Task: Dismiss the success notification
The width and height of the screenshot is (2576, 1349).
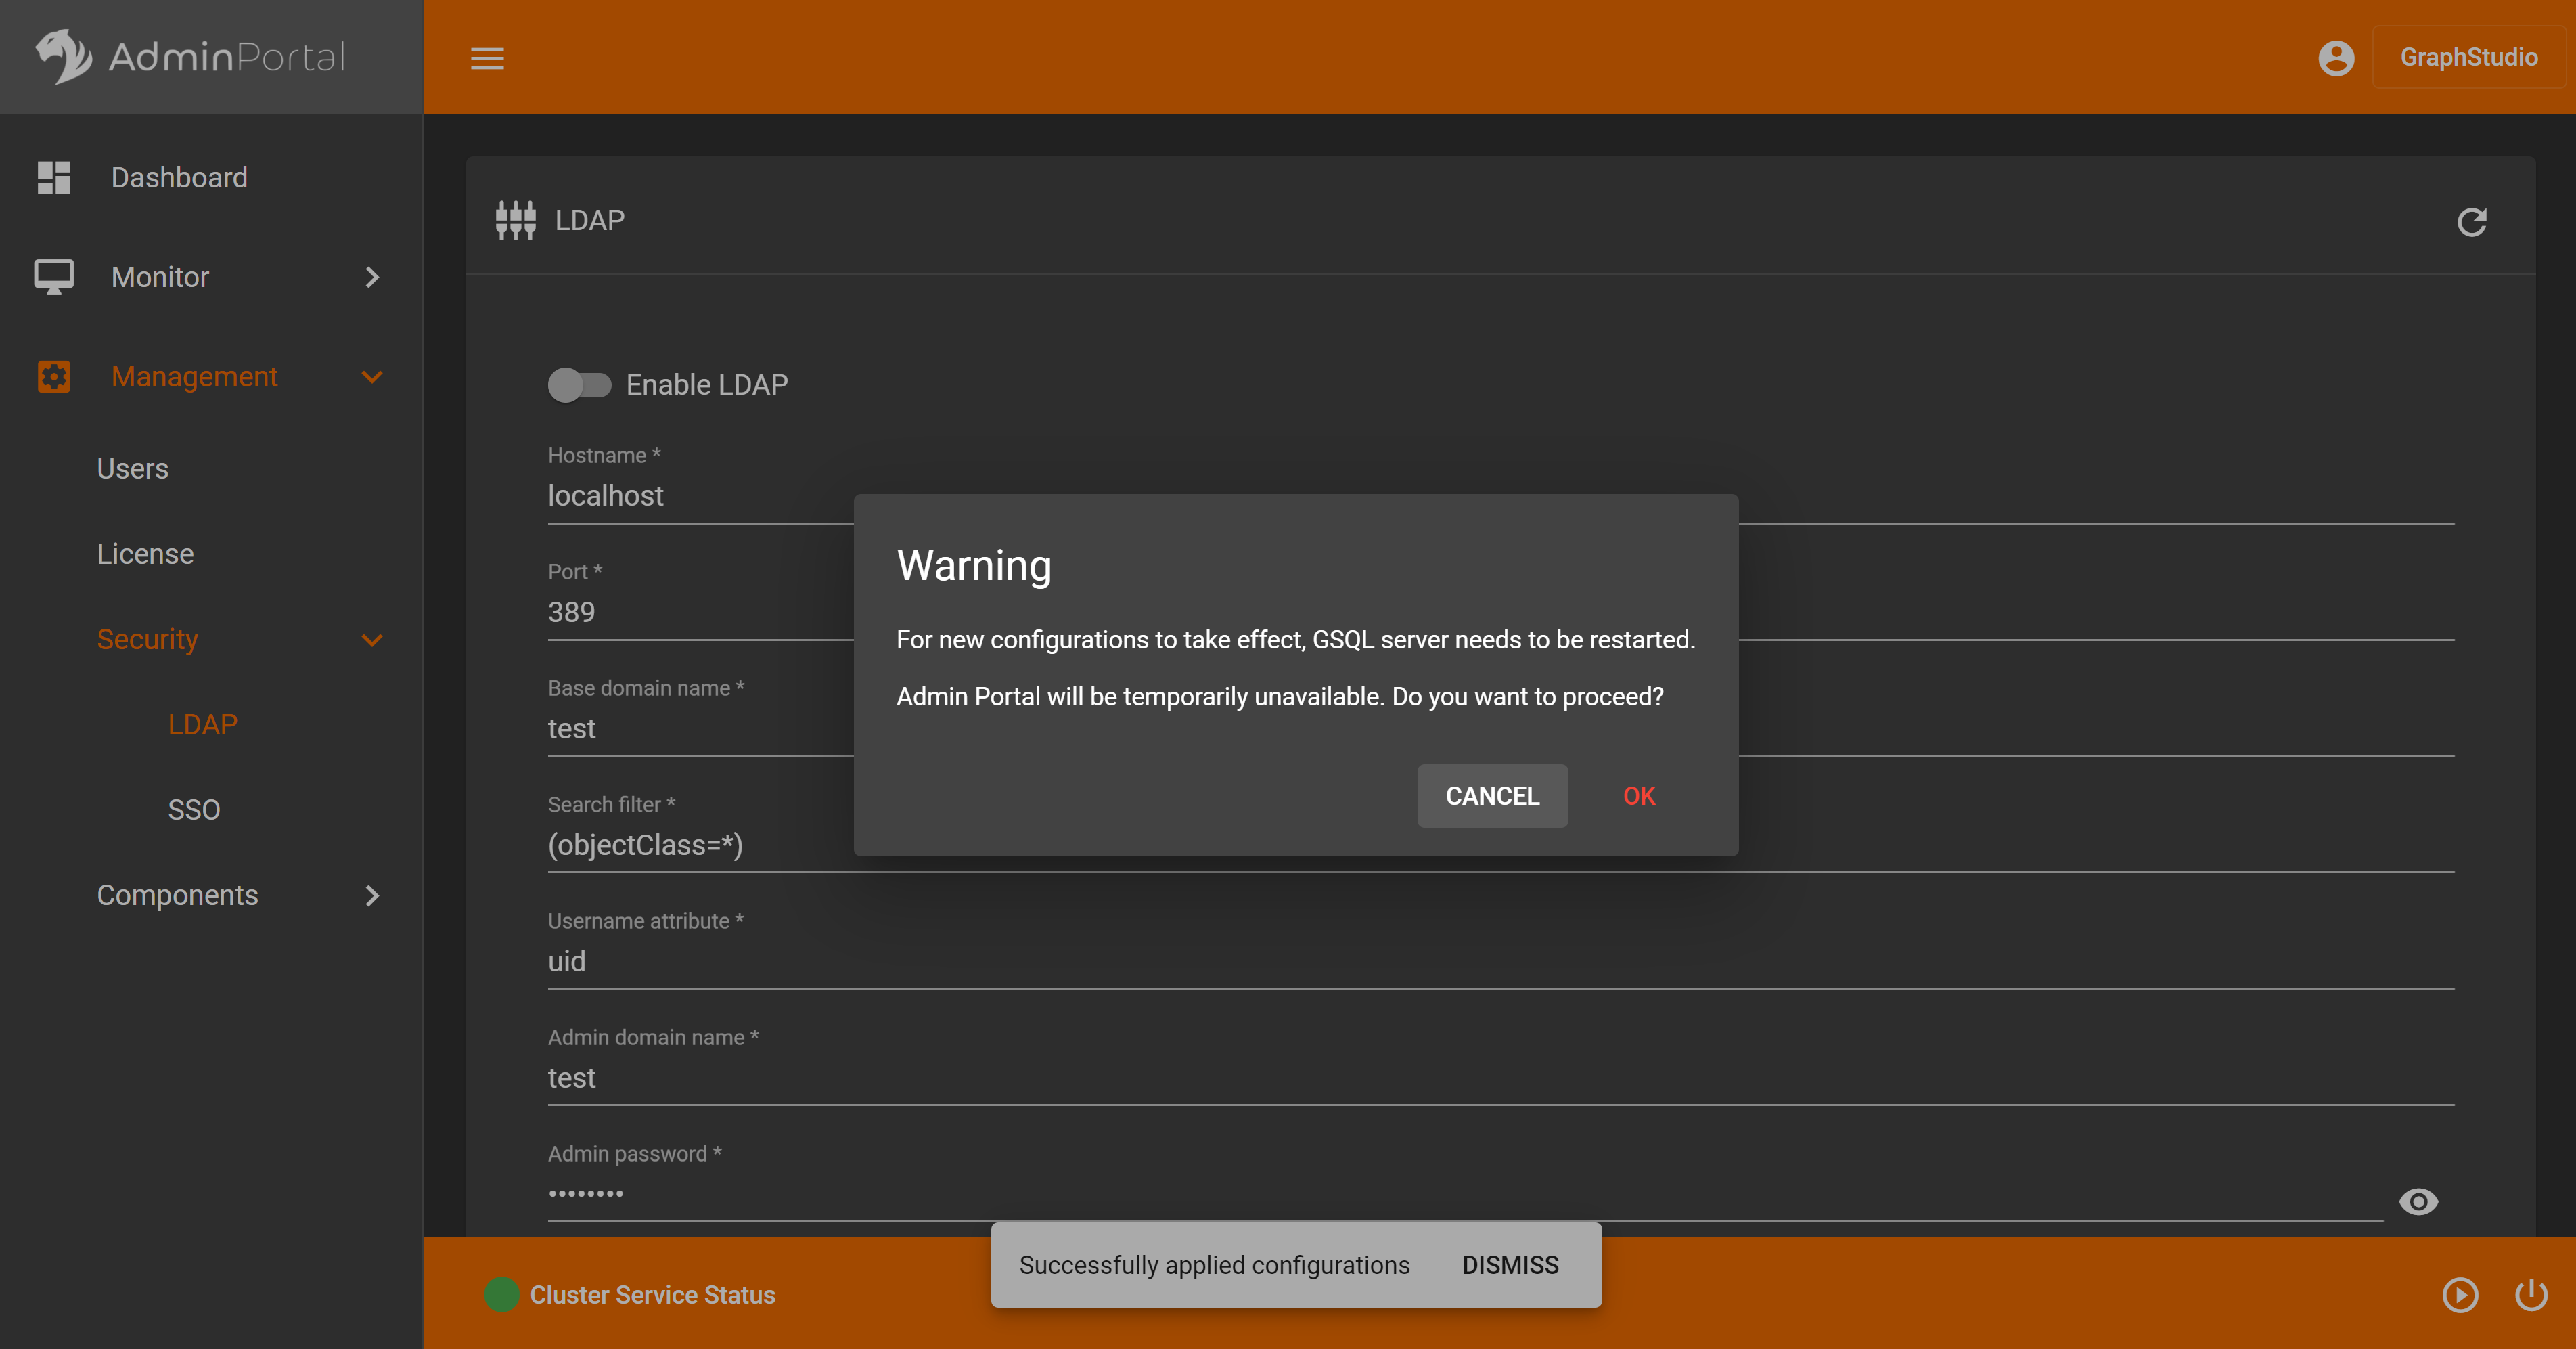Action: (x=1510, y=1265)
